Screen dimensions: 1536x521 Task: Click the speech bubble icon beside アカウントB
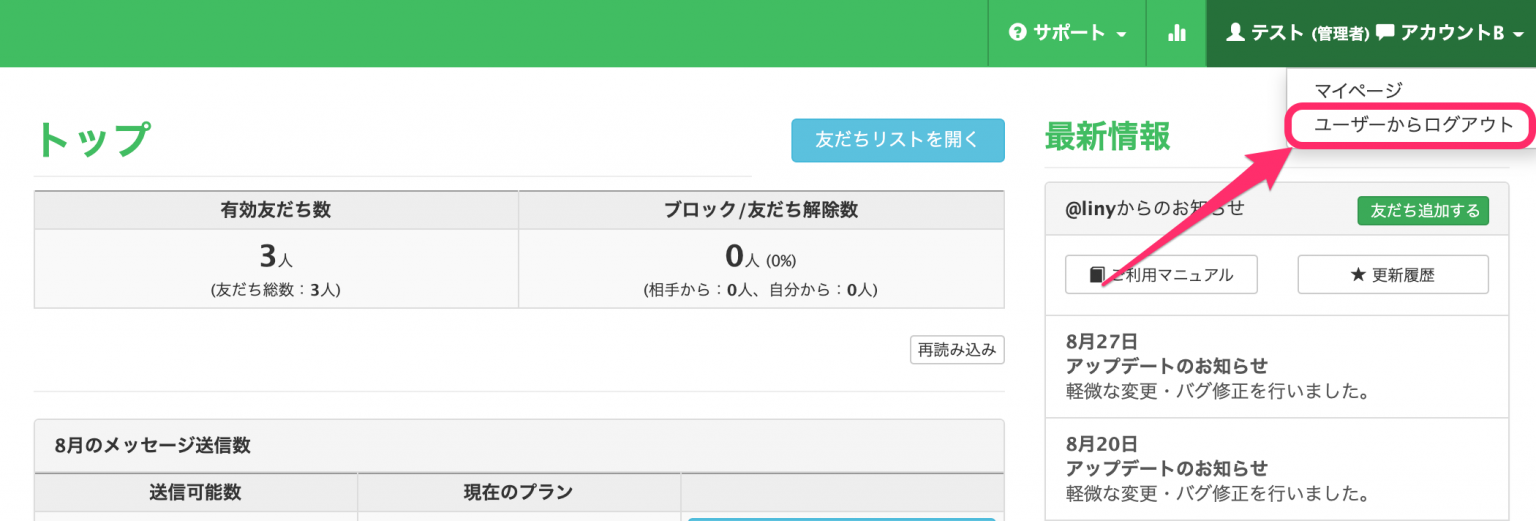(1385, 33)
